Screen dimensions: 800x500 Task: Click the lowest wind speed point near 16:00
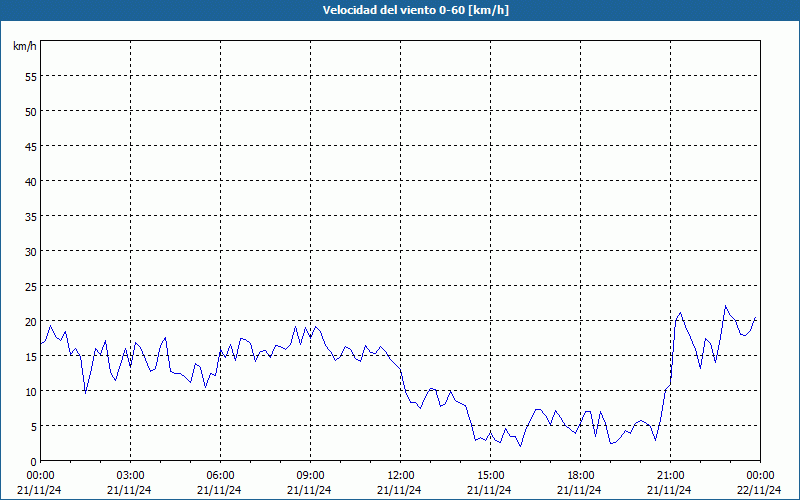(x=520, y=446)
